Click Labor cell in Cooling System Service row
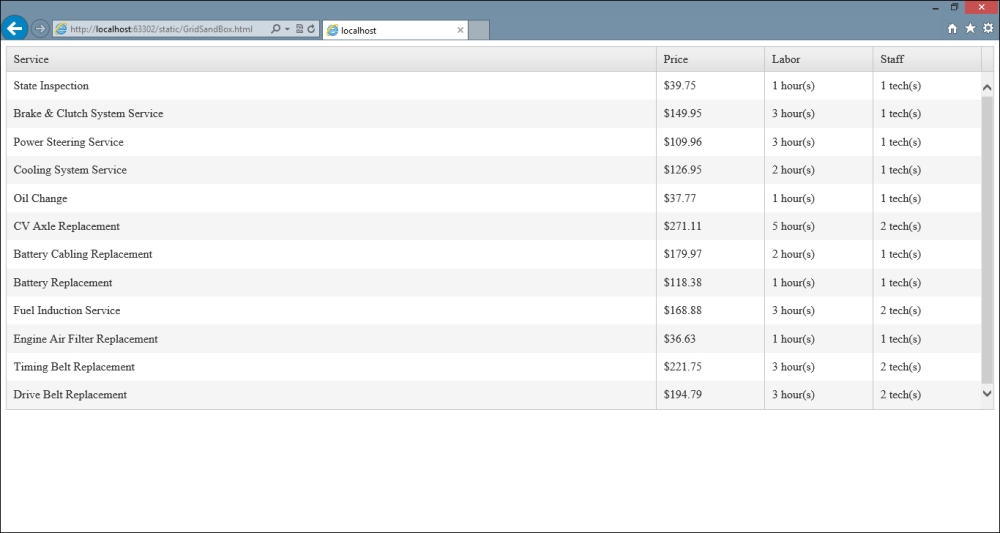This screenshot has height=533, width=1000. click(818, 170)
